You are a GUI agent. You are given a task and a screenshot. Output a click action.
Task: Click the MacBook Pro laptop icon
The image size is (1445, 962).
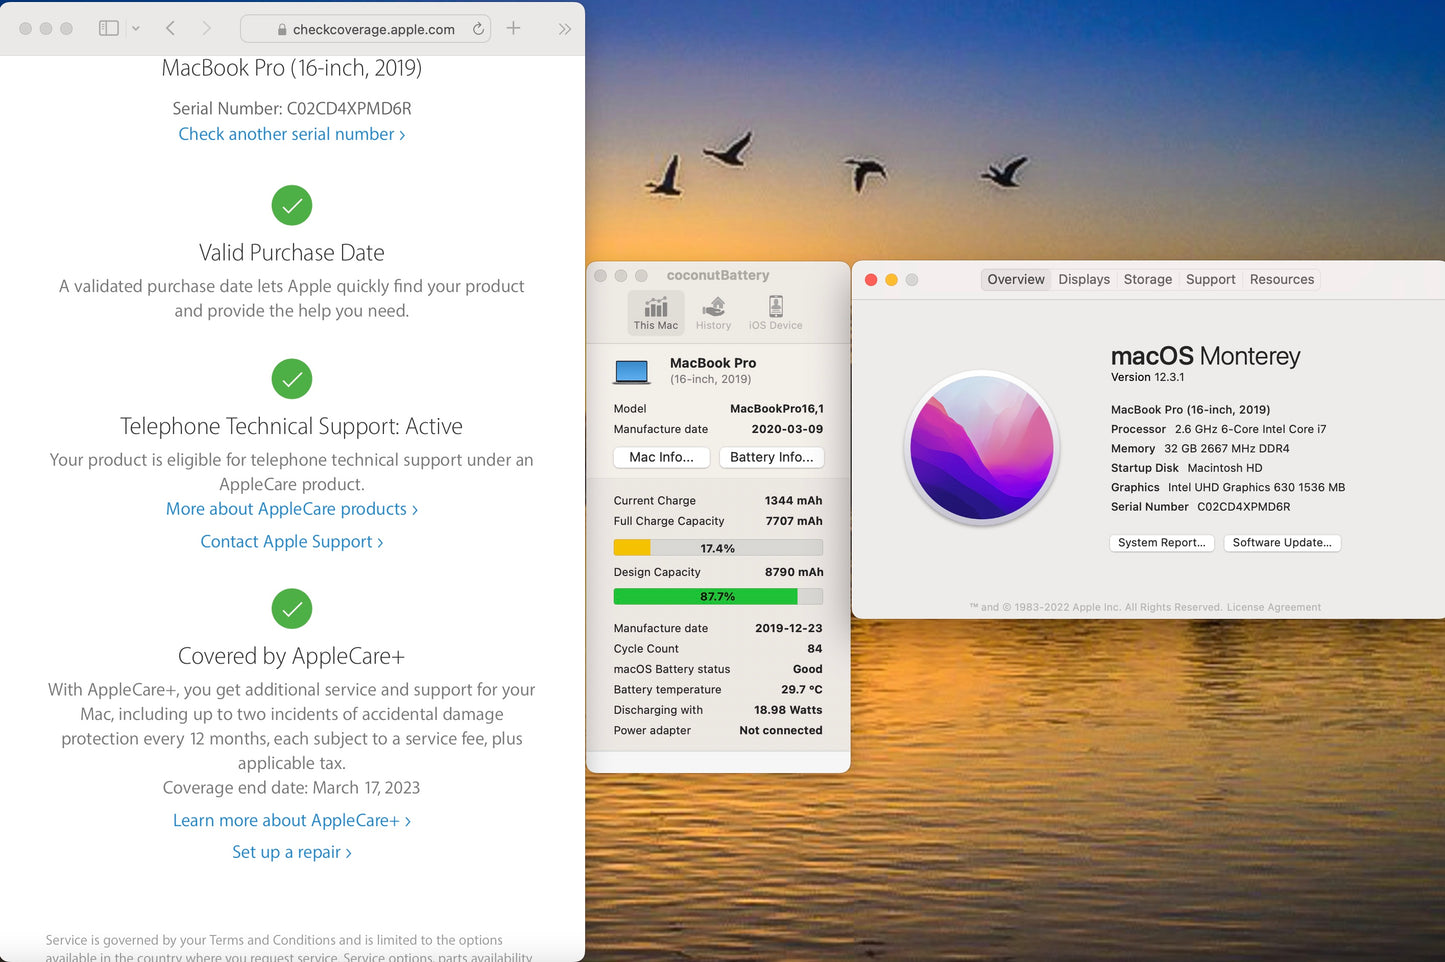[632, 371]
